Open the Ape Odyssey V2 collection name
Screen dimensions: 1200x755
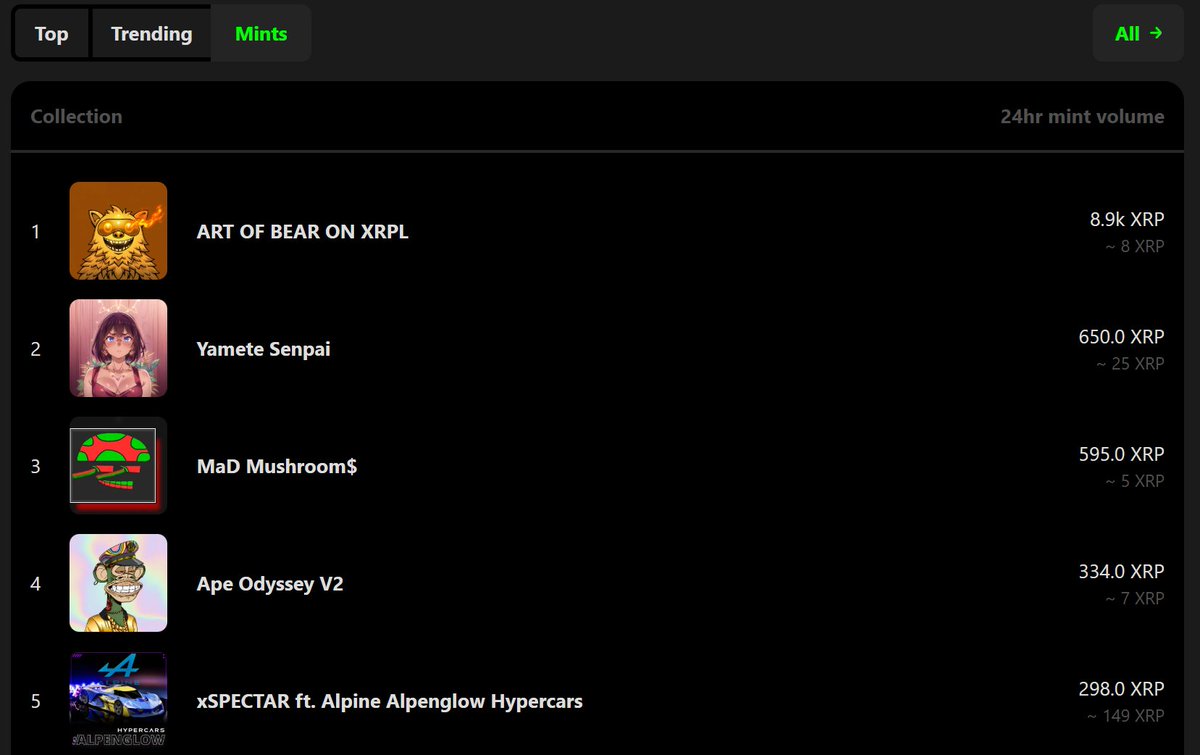coord(270,584)
